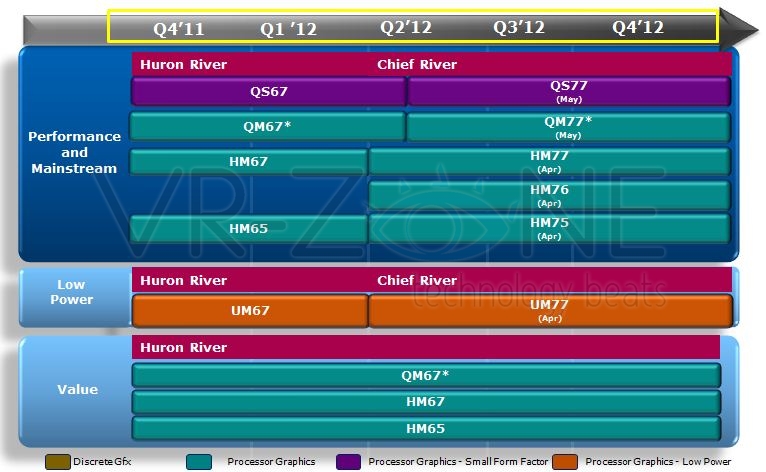The height and width of the screenshot is (472, 766).
Task: Click QM67* bar in Value section
Action: pyautogui.click(x=426, y=375)
